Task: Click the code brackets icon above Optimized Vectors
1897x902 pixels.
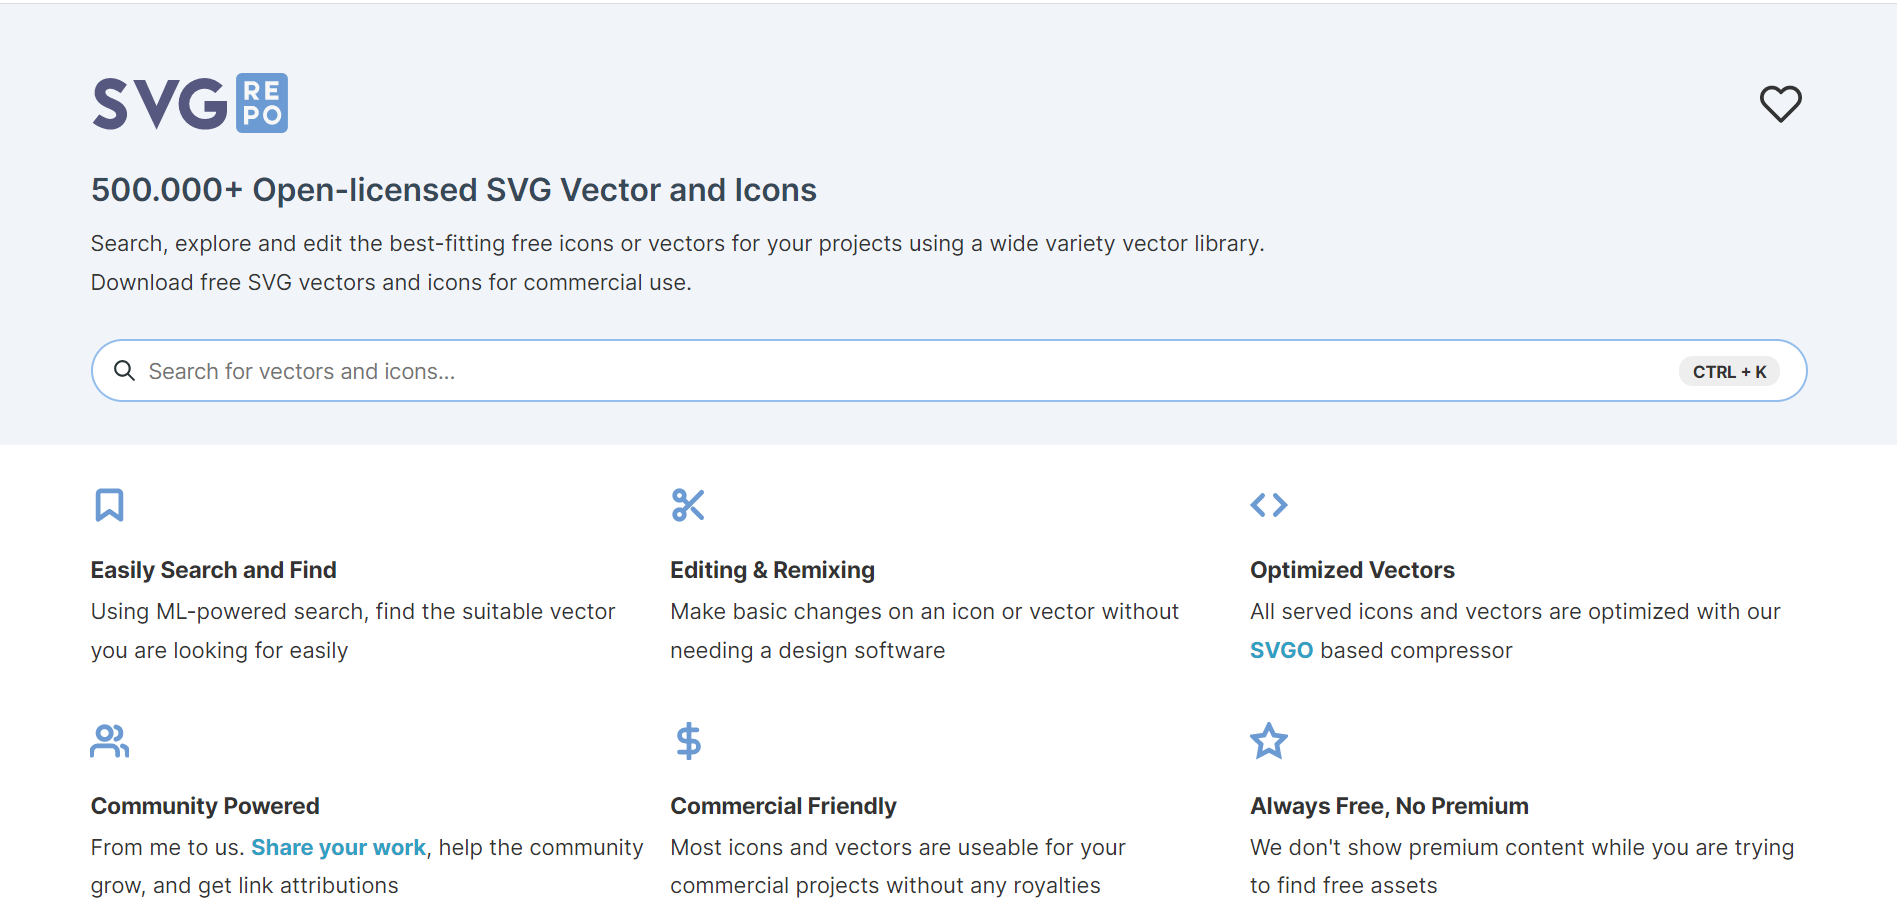Action: pyautogui.click(x=1269, y=505)
